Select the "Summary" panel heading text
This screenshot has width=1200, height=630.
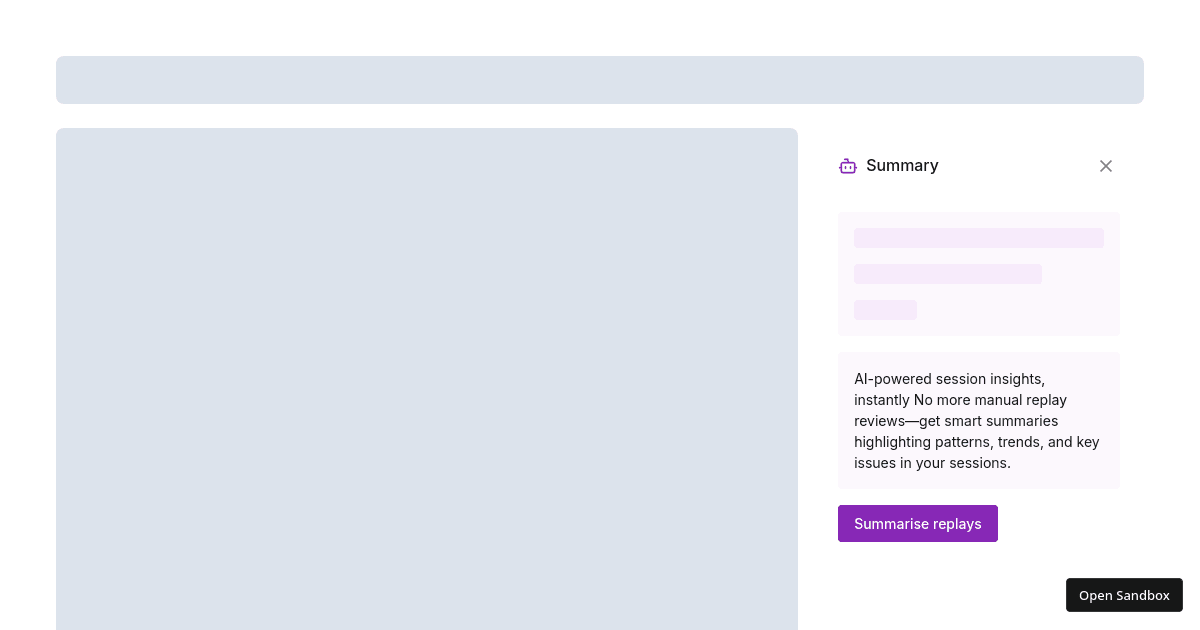tap(902, 166)
